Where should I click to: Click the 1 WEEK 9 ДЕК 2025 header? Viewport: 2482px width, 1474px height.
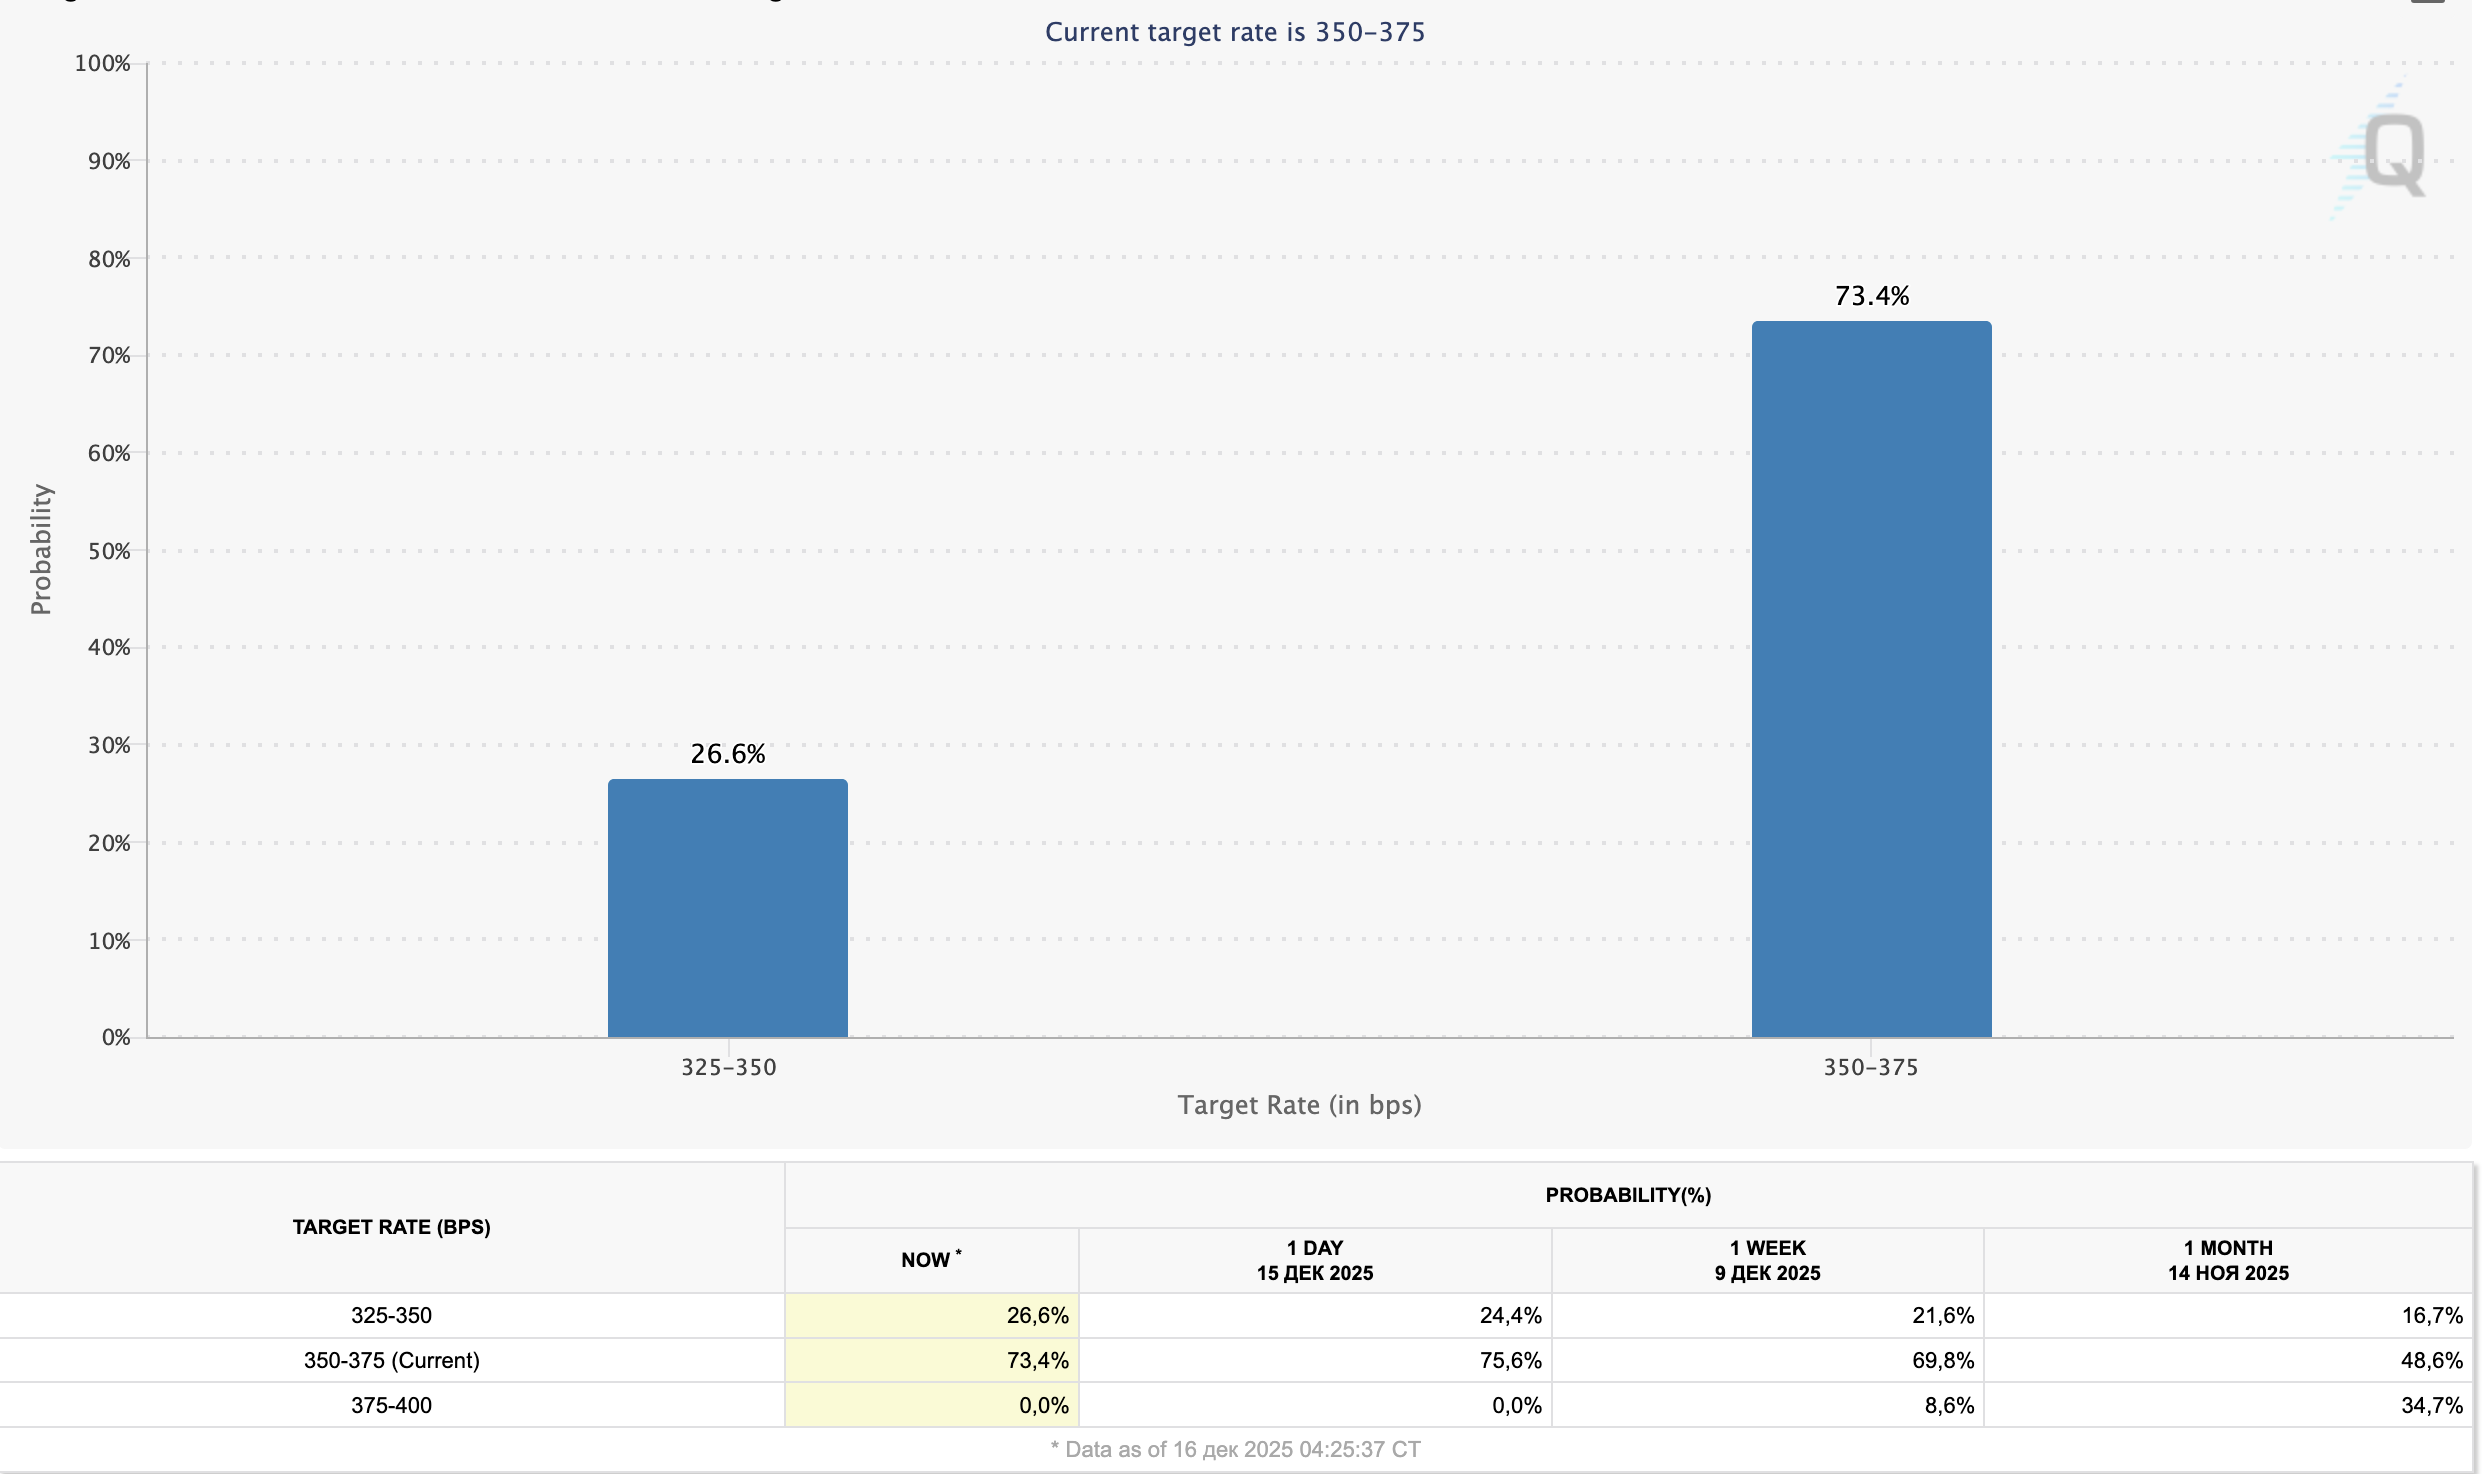(1767, 1260)
